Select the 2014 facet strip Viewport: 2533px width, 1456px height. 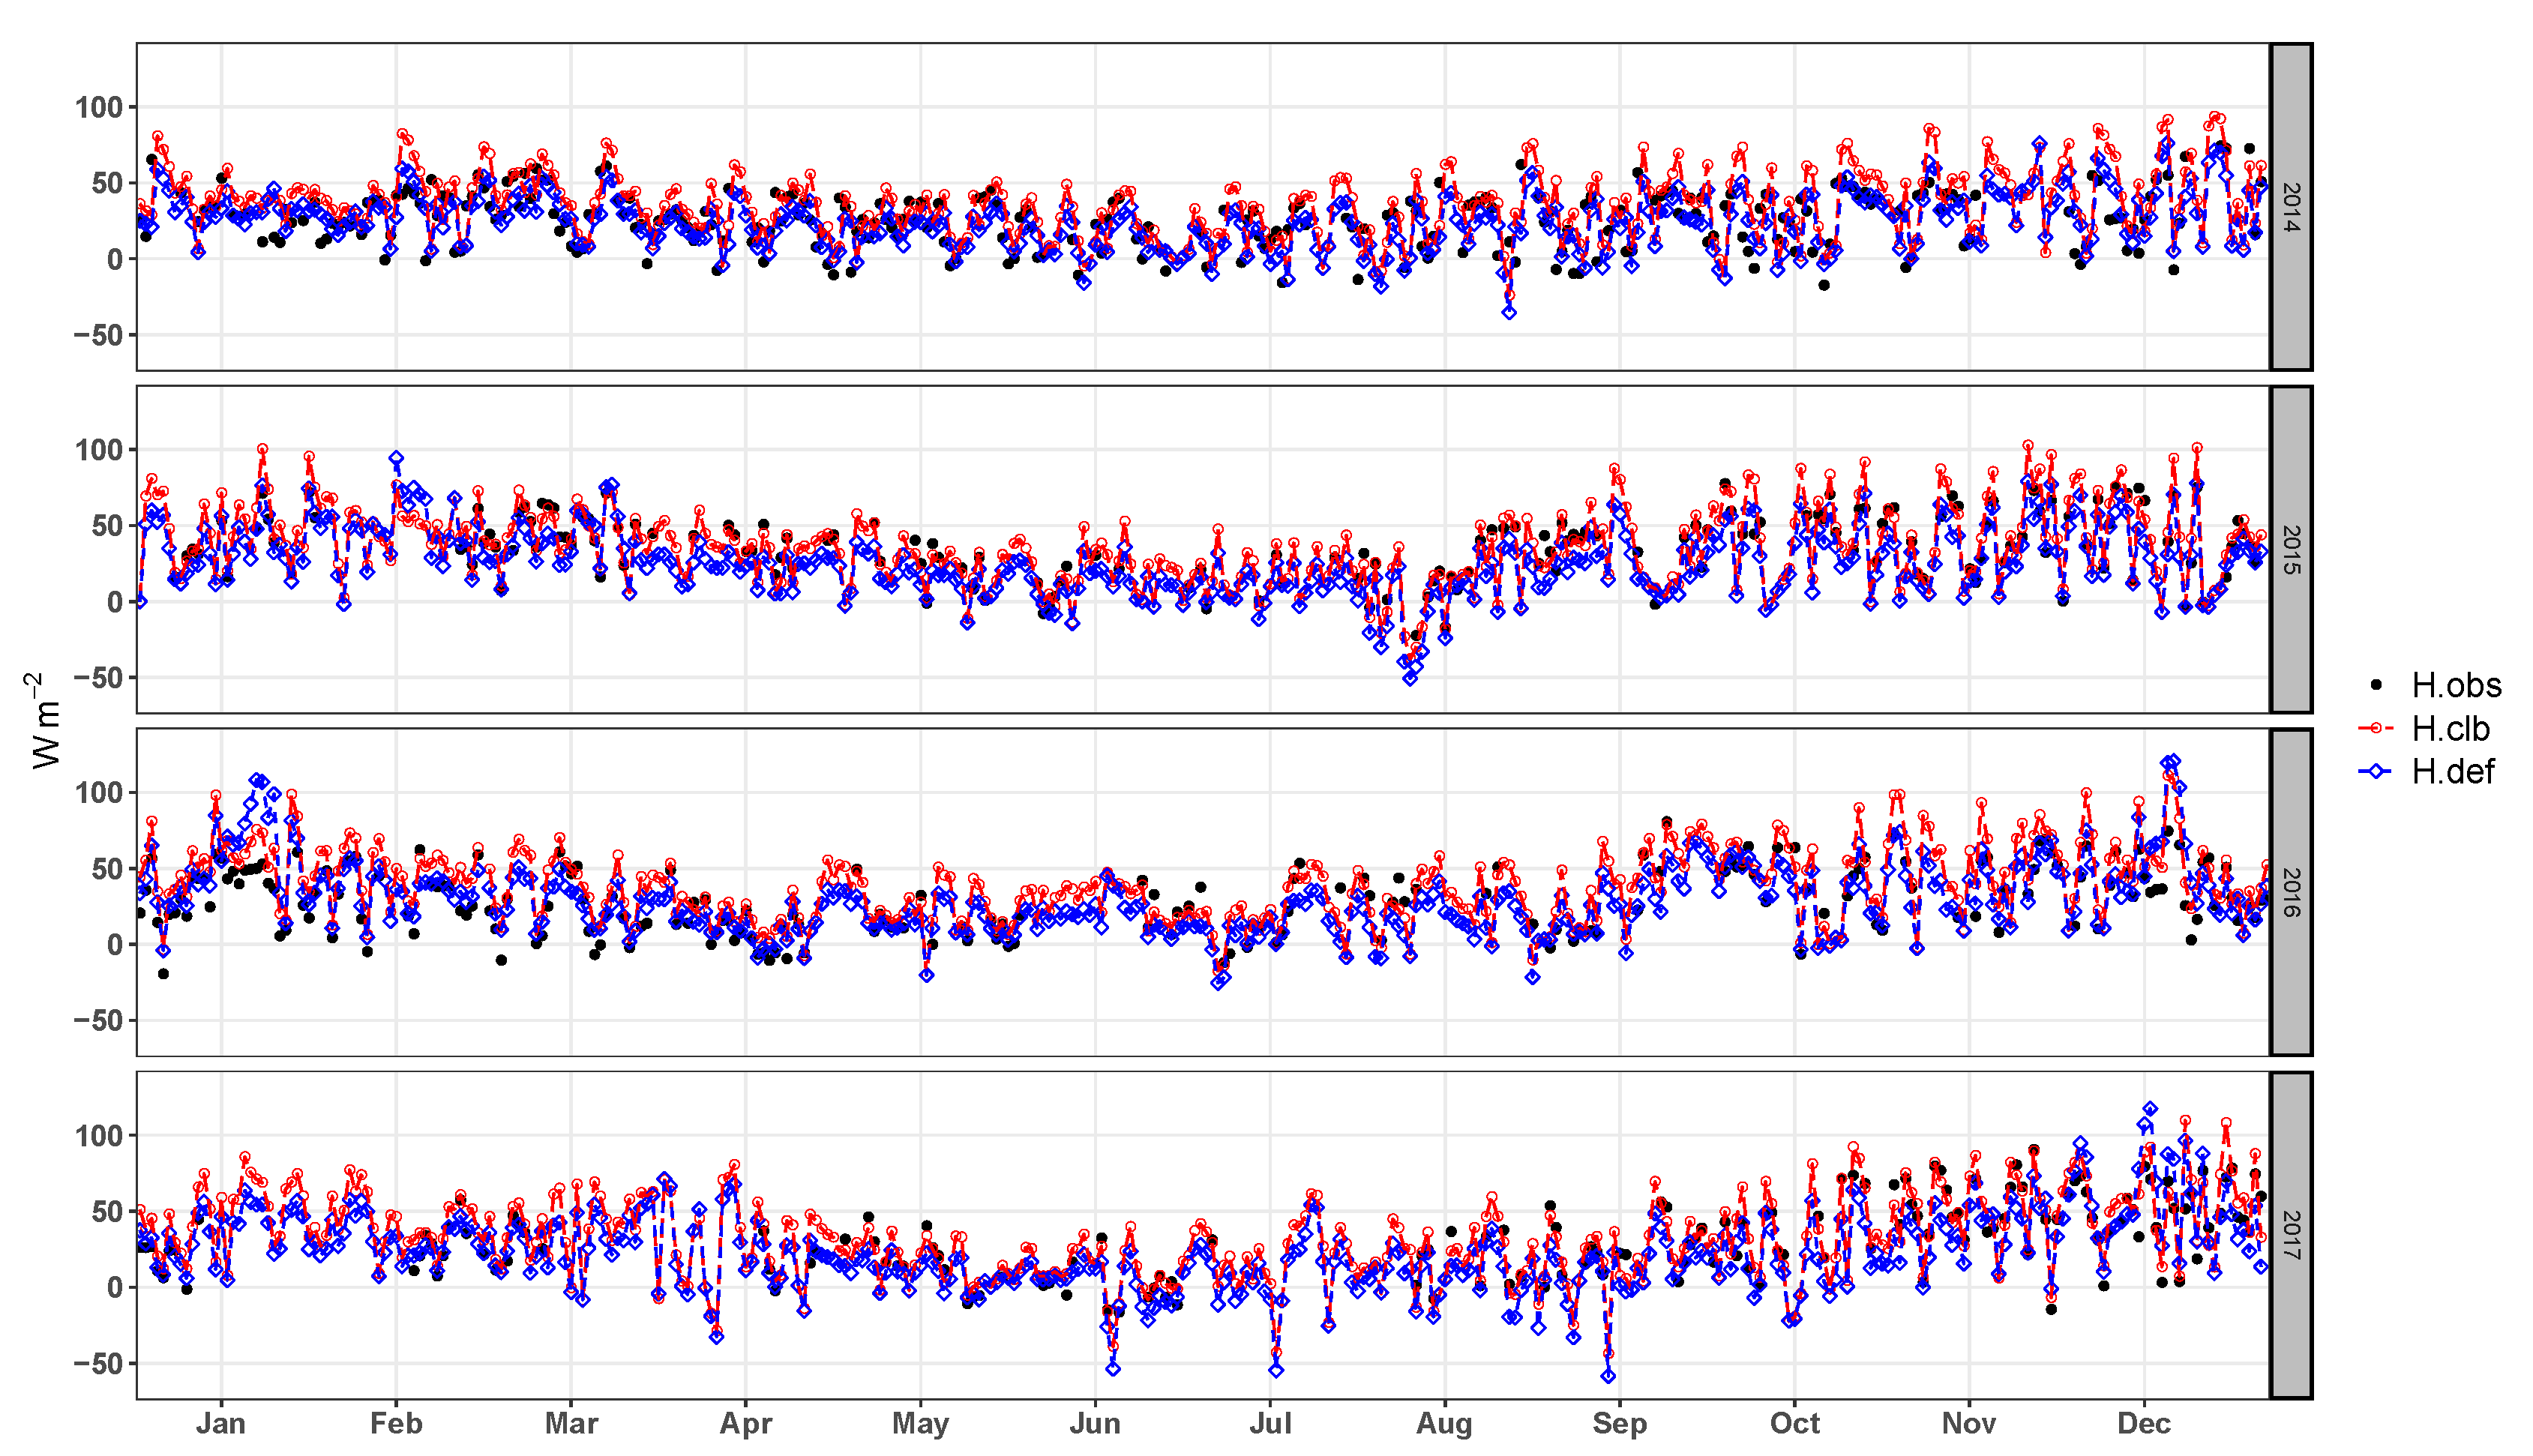pyautogui.click(x=2291, y=207)
